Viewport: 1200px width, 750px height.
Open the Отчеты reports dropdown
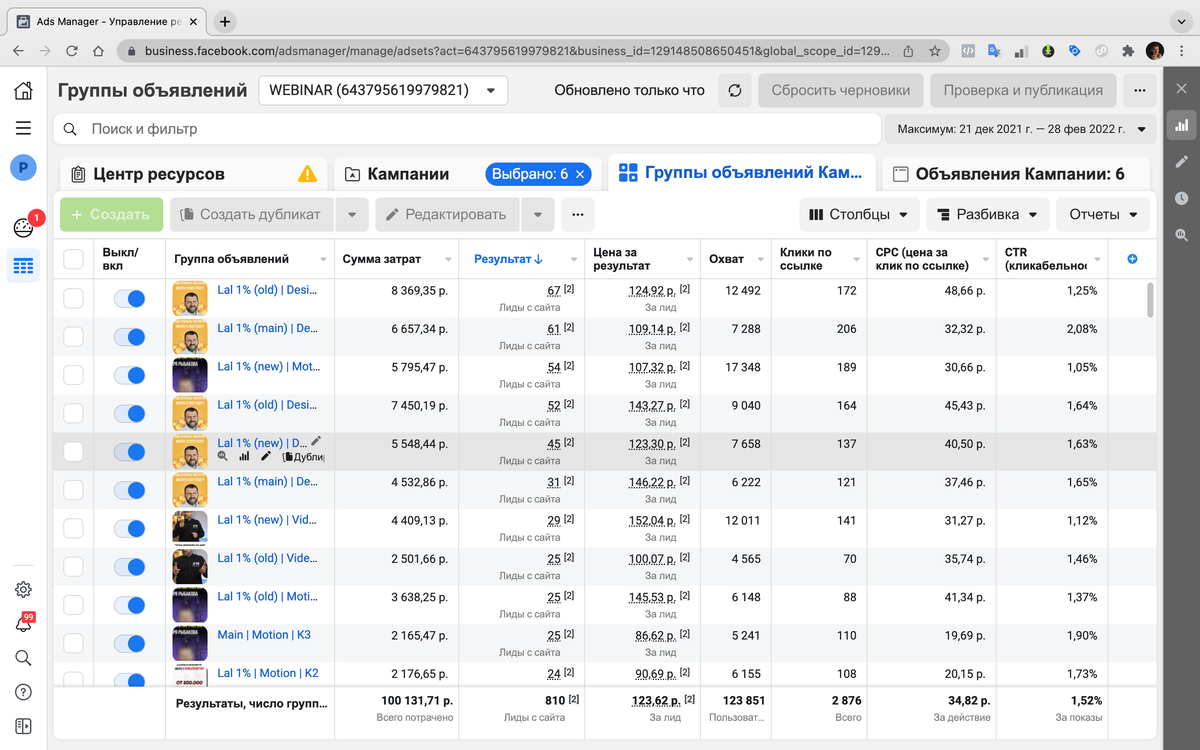pyautogui.click(x=1103, y=214)
